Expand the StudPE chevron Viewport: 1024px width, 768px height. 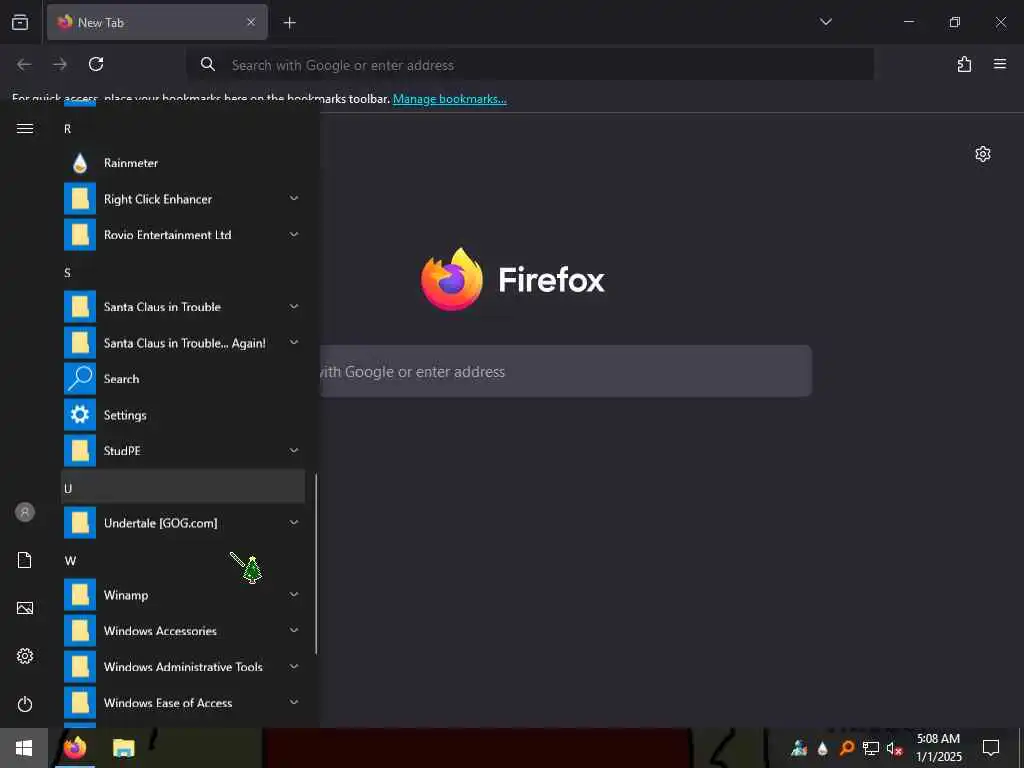coord(294,451)
